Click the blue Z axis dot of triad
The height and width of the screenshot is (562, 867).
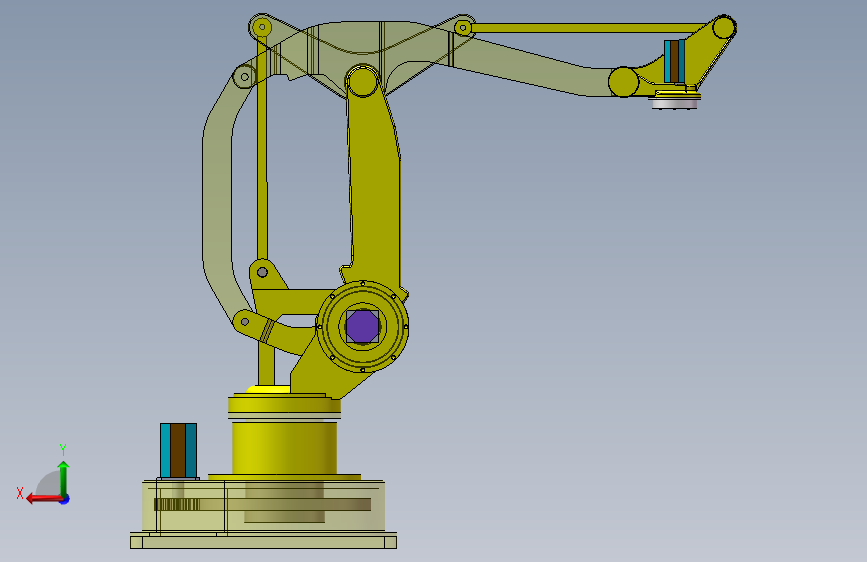[x=65, y=499]
